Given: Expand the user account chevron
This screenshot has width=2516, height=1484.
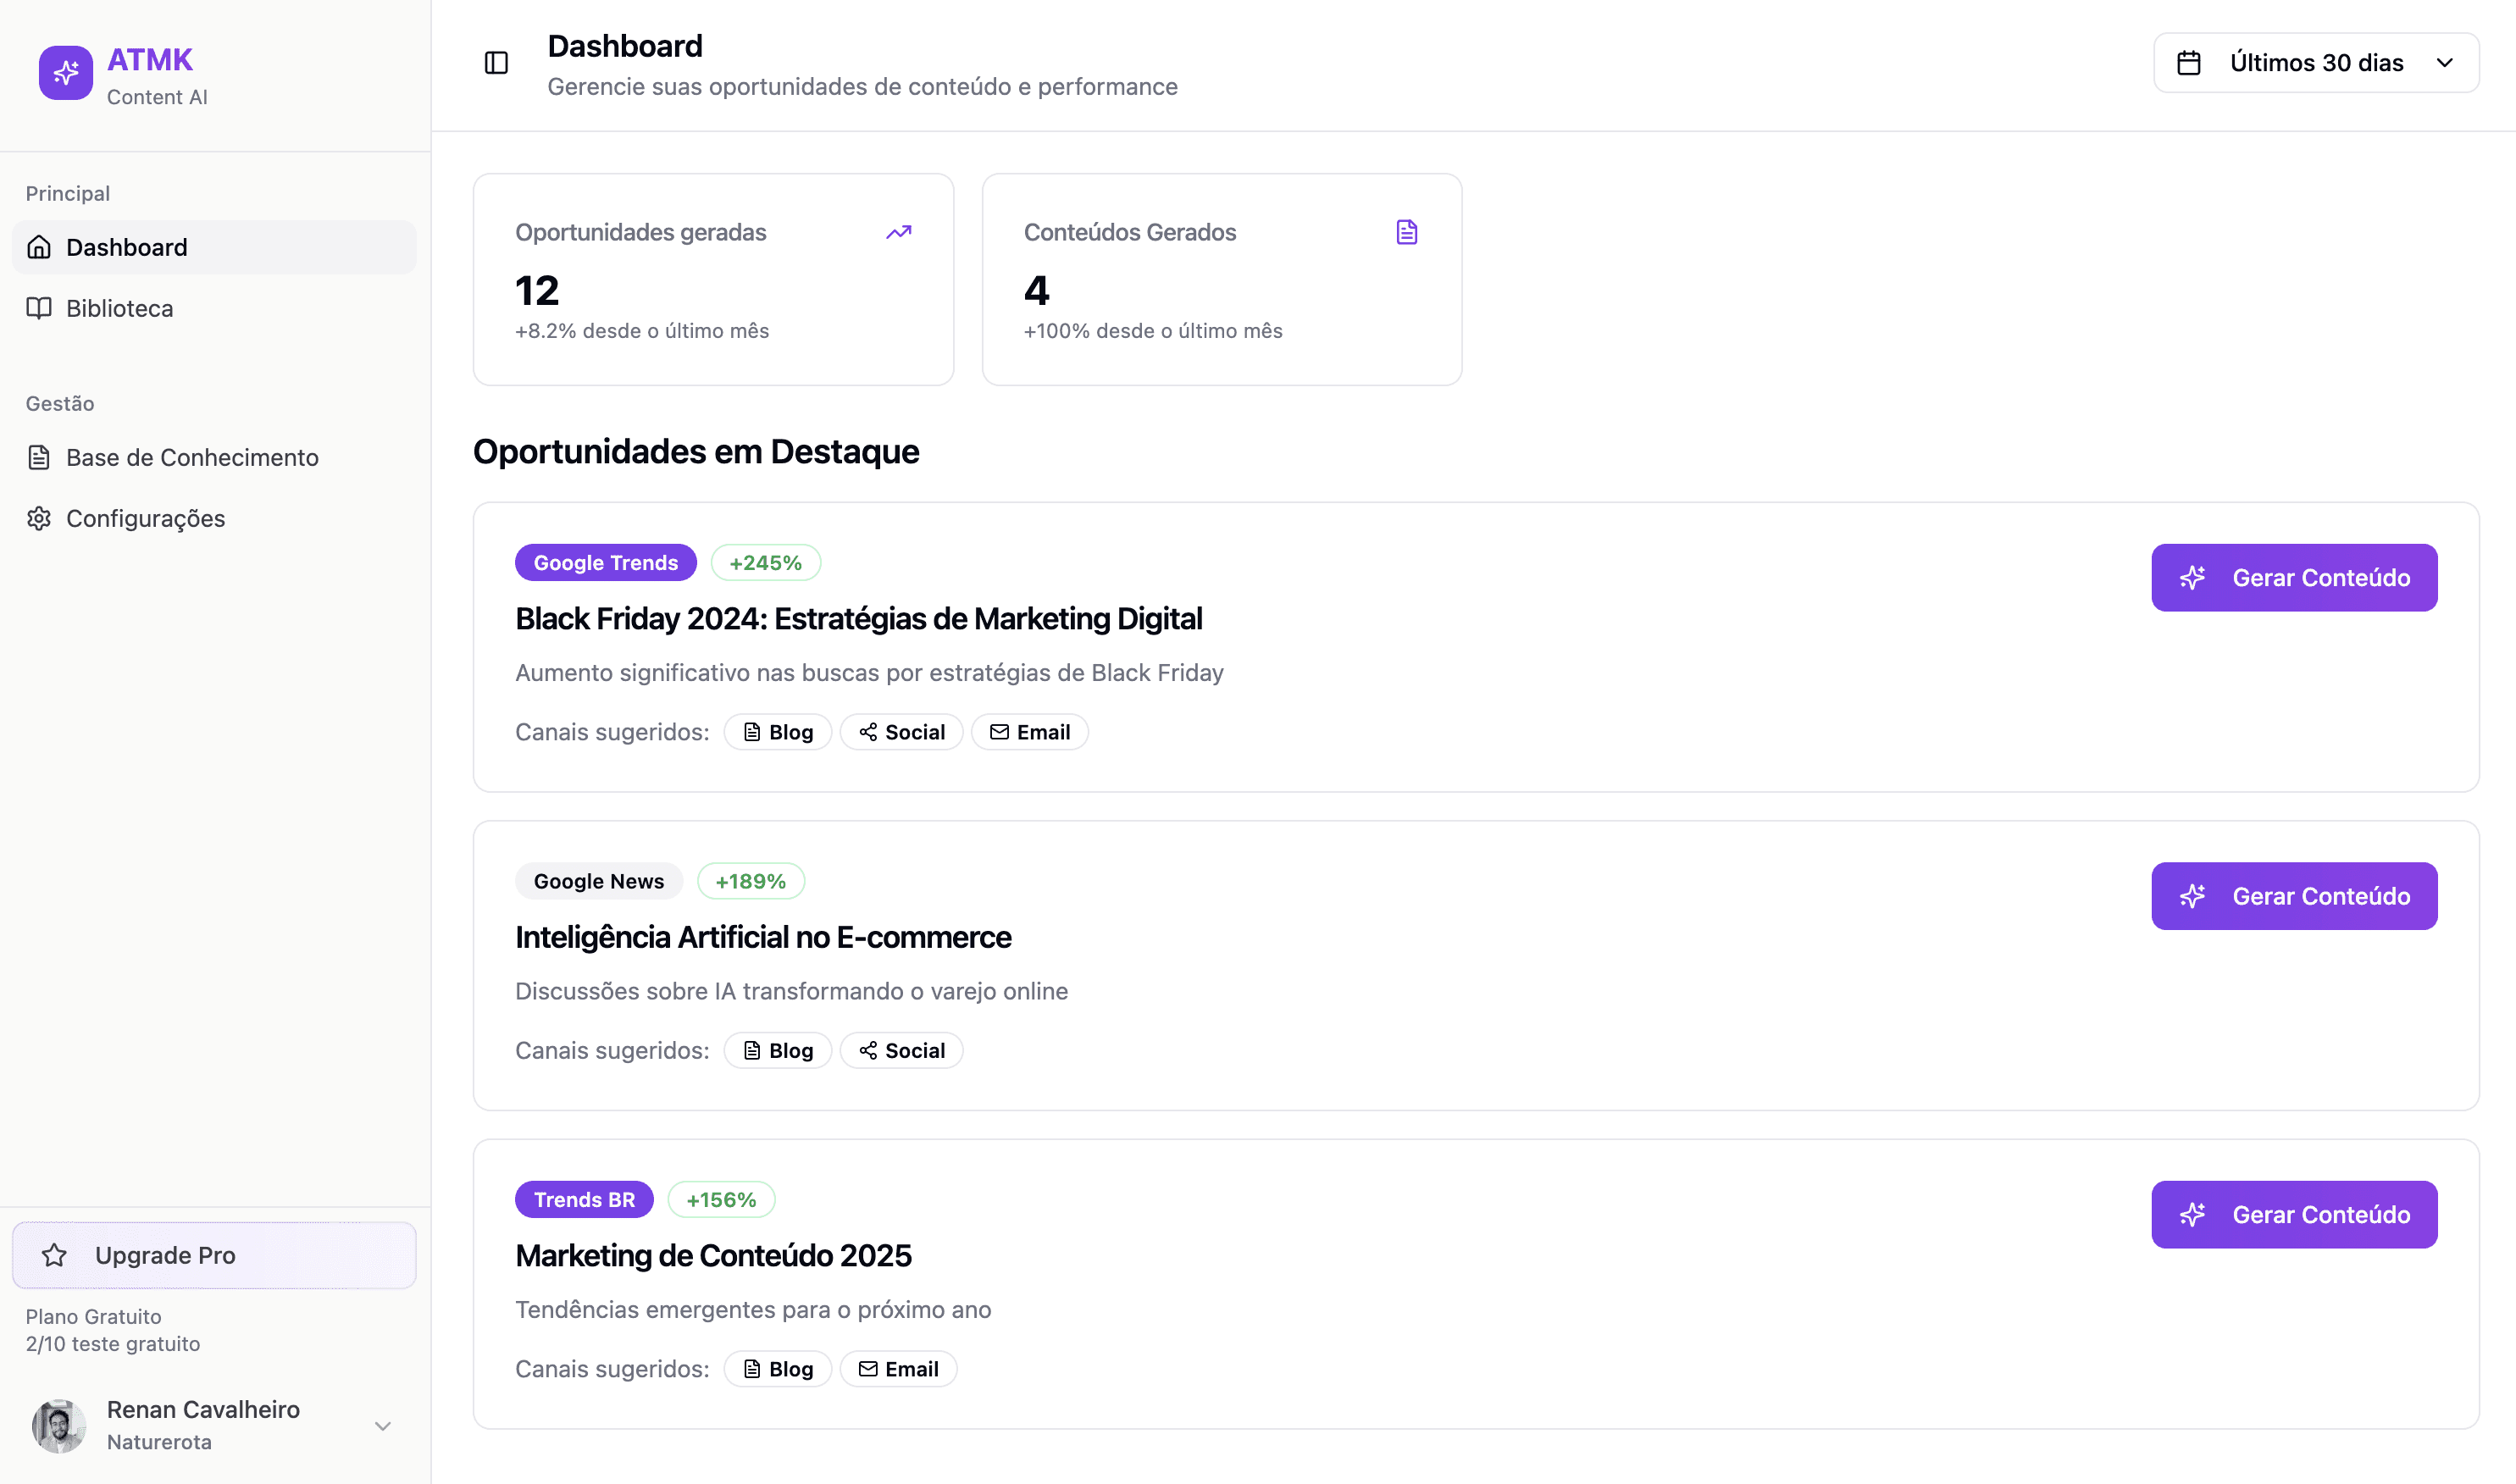Looking at the screenshot, I should click(x=382, y=1425).
